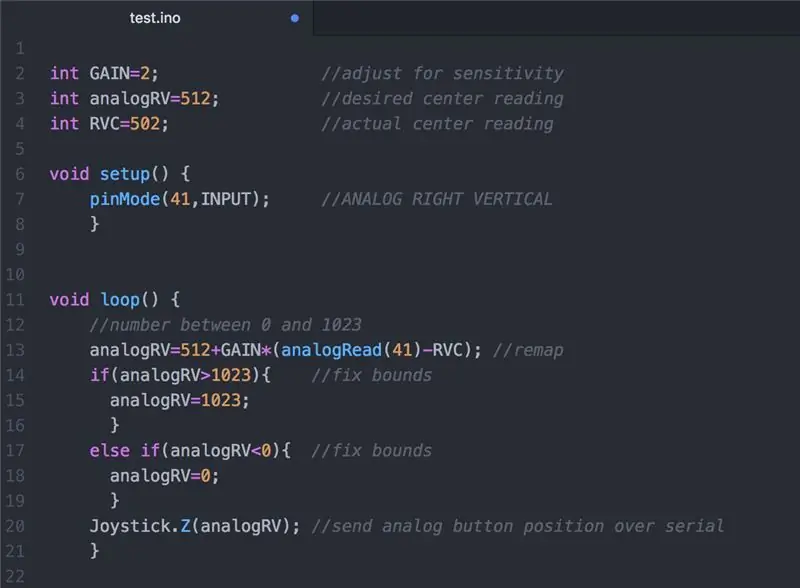Click line number 5 in the gutter
Viewport: 800px width, 588px height.
19,149
